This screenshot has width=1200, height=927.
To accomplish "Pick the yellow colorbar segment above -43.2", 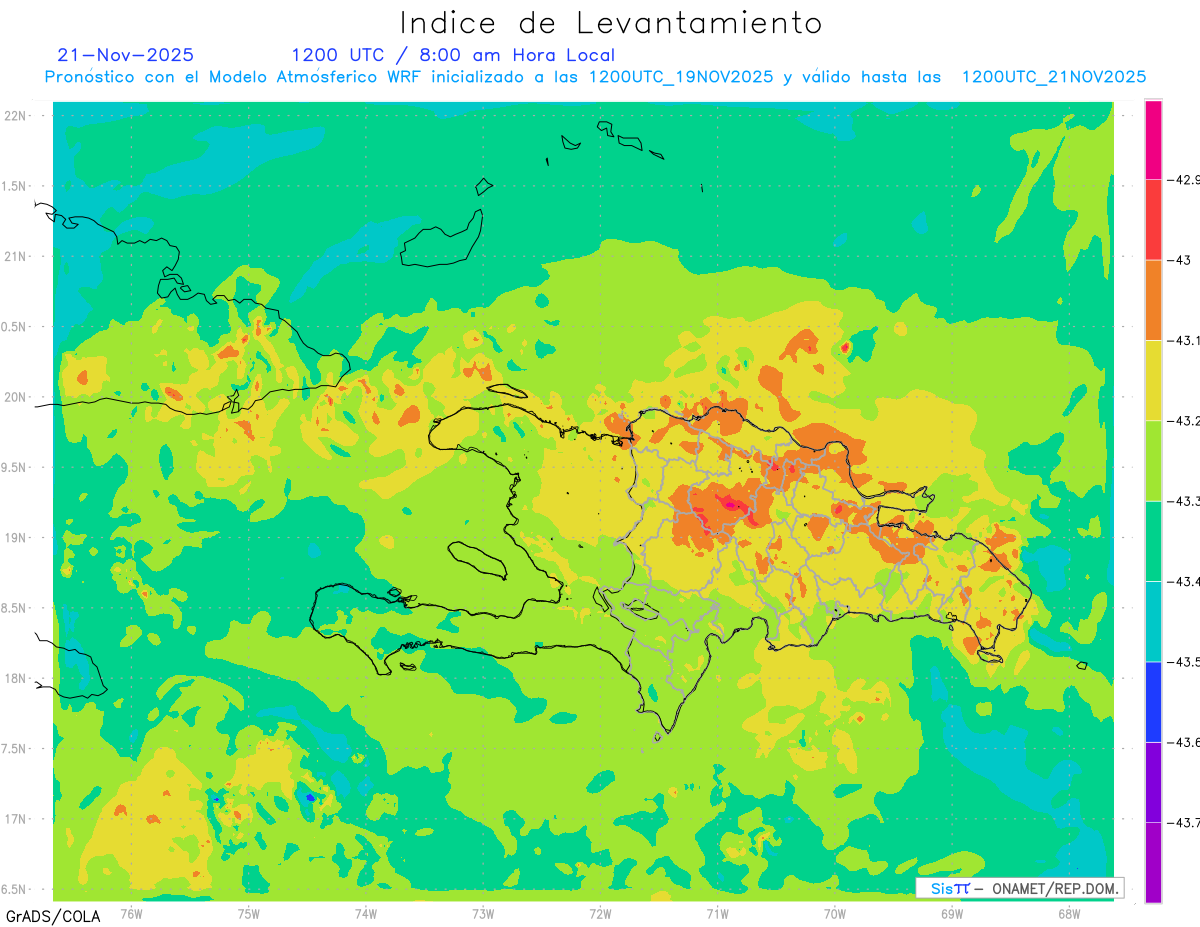I will [x=1153, y=381].
